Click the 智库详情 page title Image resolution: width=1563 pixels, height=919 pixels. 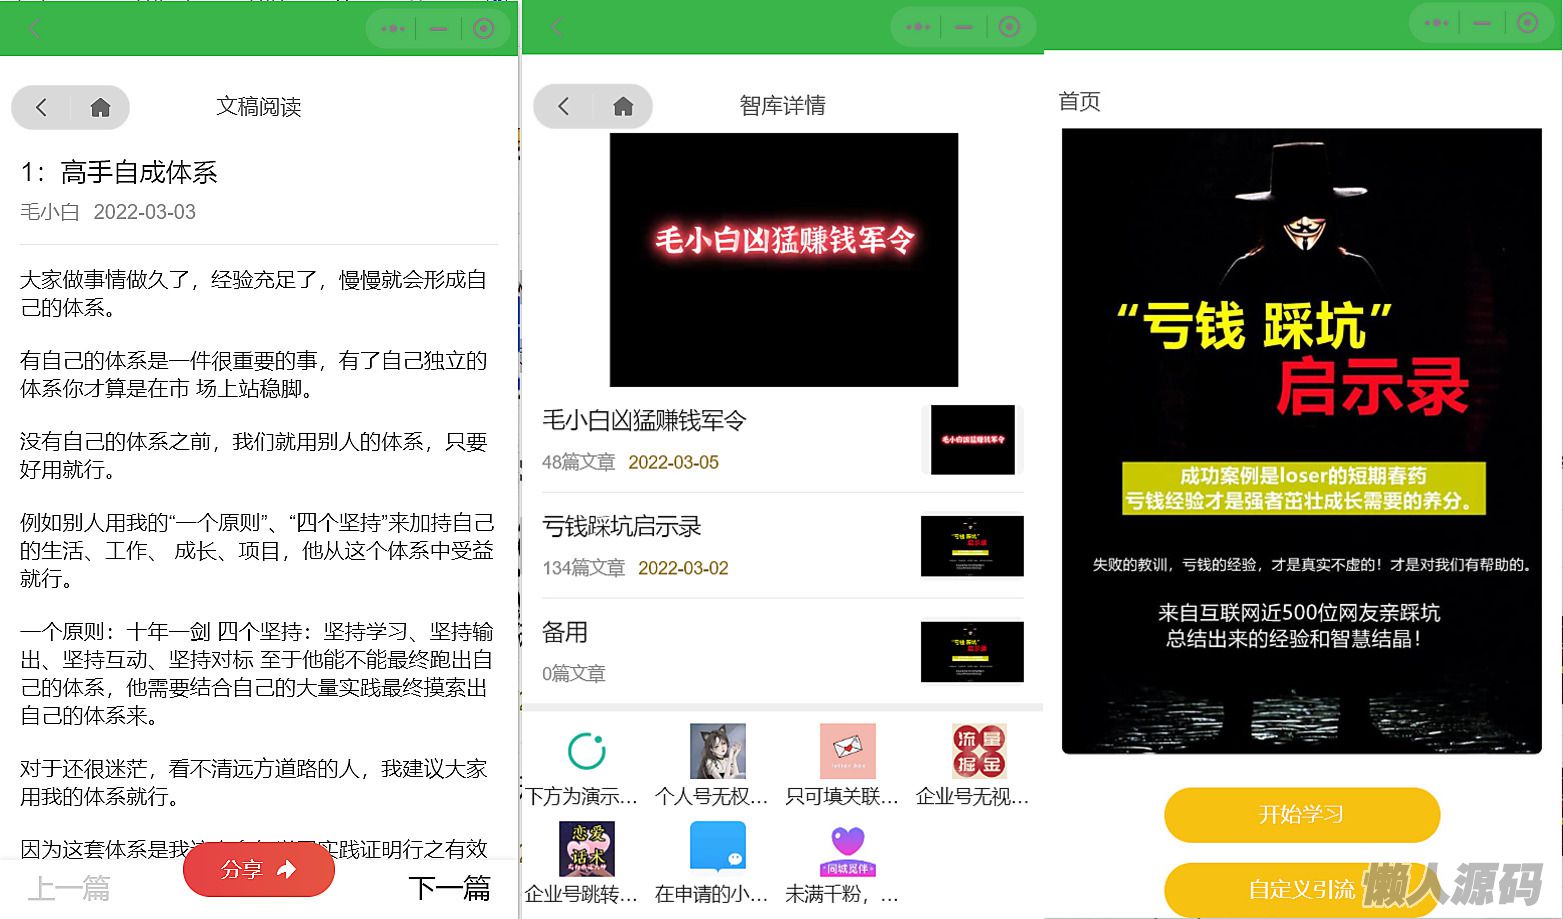(783, 106)
